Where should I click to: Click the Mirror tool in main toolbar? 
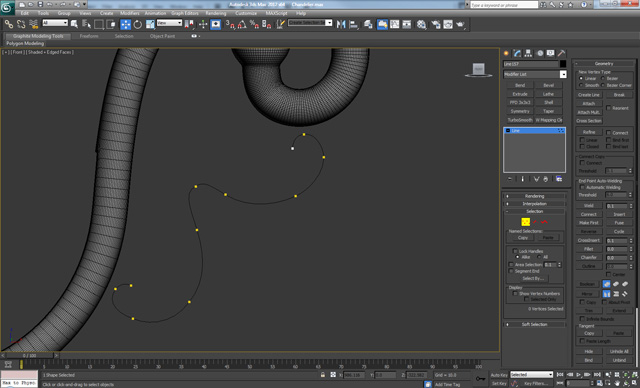pyautogui.click(x=341, y=24)
